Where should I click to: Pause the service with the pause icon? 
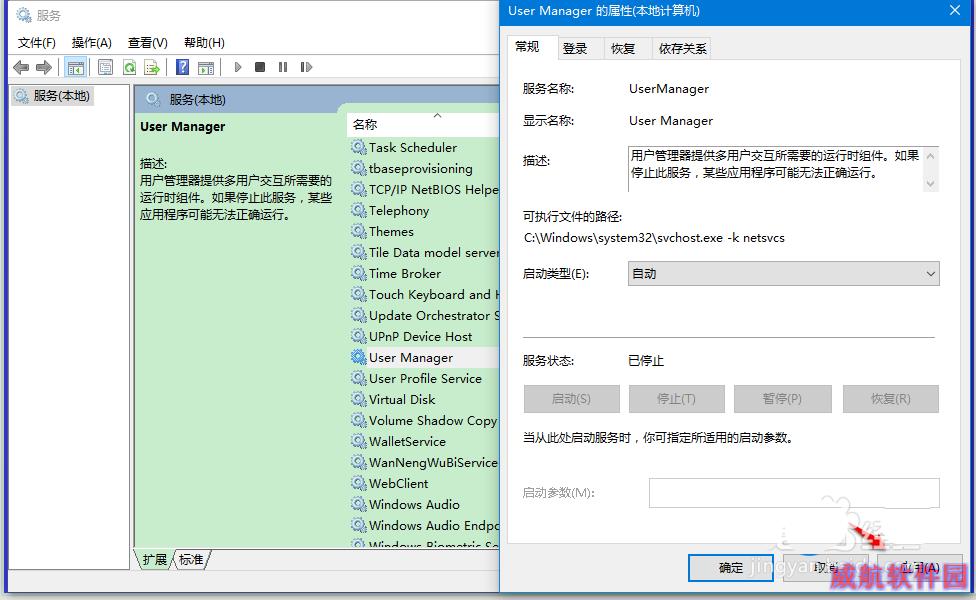pyautogui.click(x=283, y=67)
